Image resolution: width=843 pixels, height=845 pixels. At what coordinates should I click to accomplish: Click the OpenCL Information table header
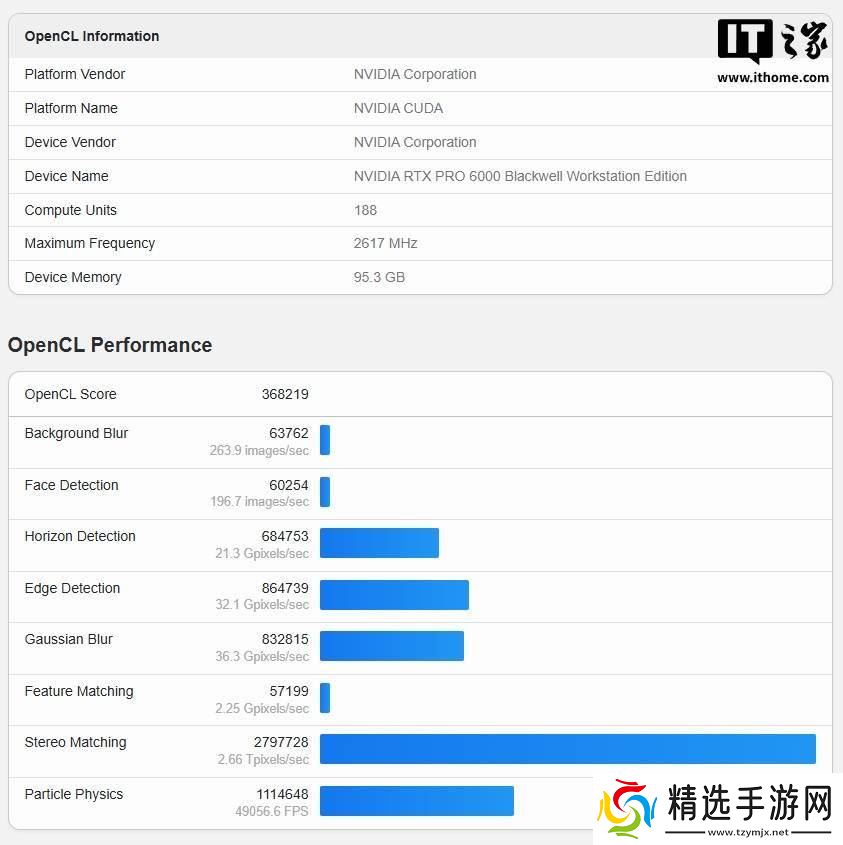92,36
